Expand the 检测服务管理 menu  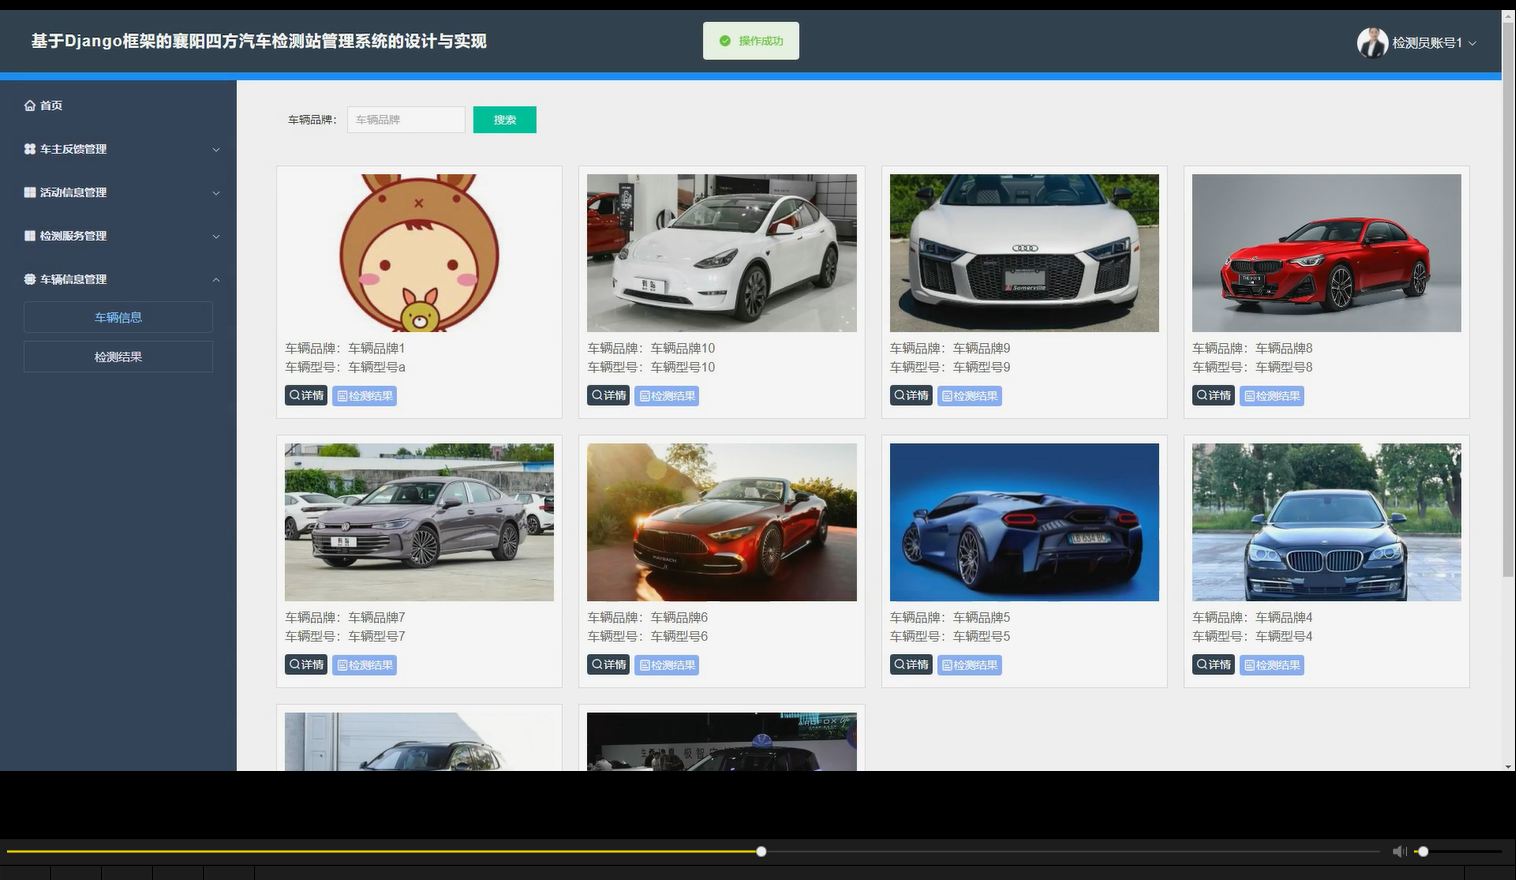tap(118, 236)
